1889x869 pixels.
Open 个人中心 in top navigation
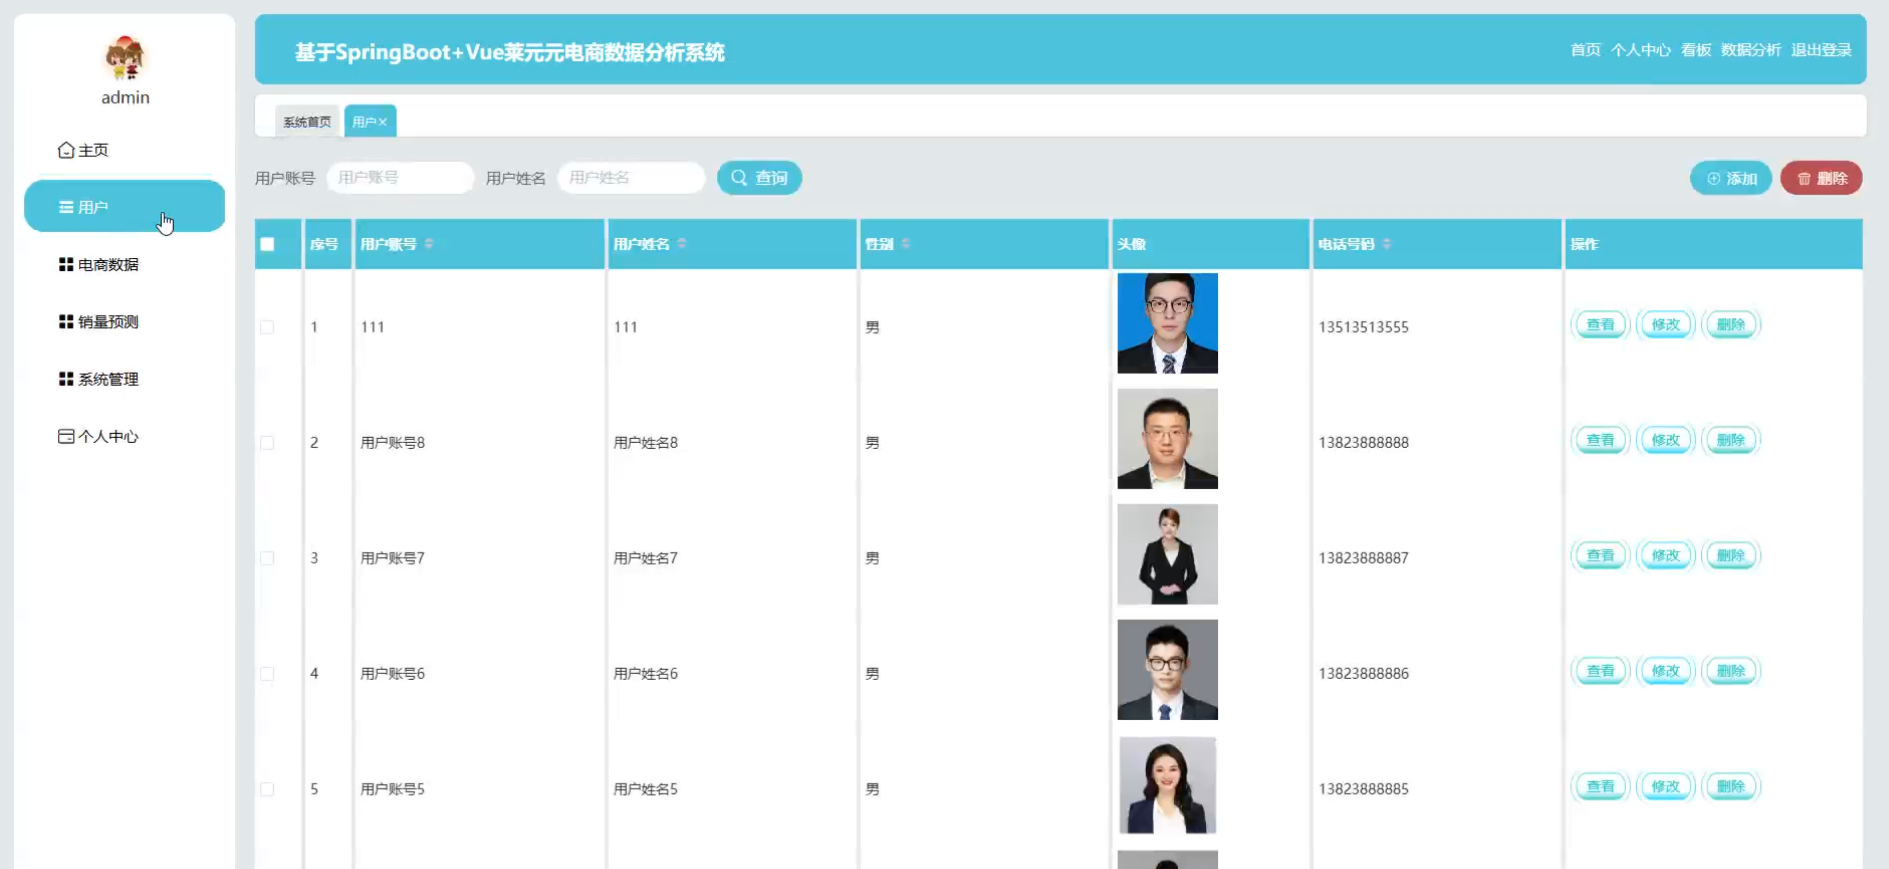1640,50
